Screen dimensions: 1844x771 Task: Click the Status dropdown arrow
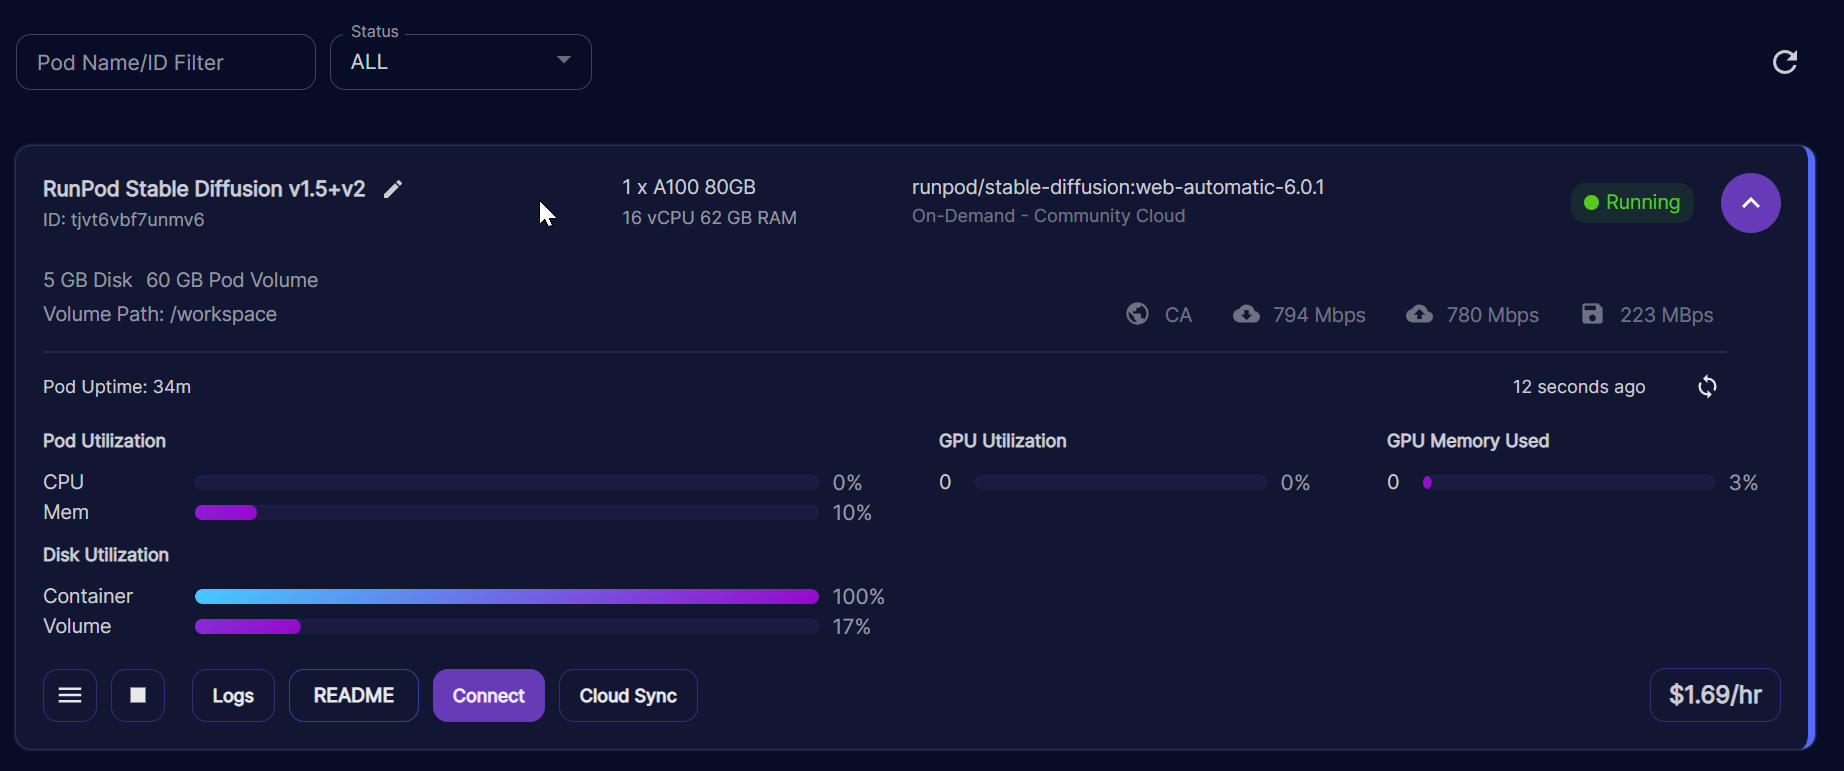coord(564,60)
